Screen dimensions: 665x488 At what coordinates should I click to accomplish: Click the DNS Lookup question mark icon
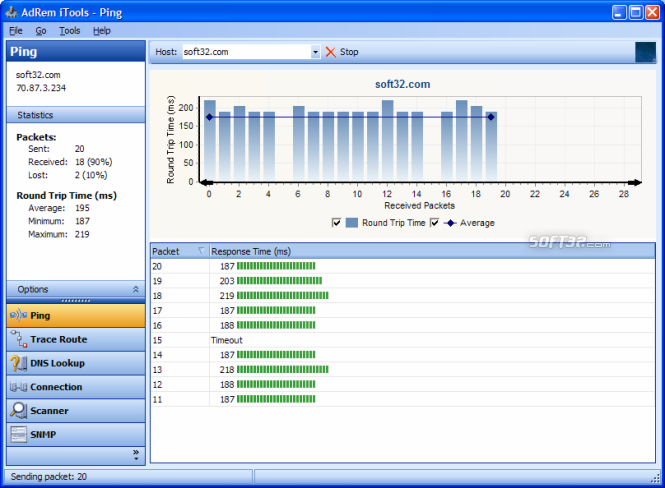tap(18, 363)
